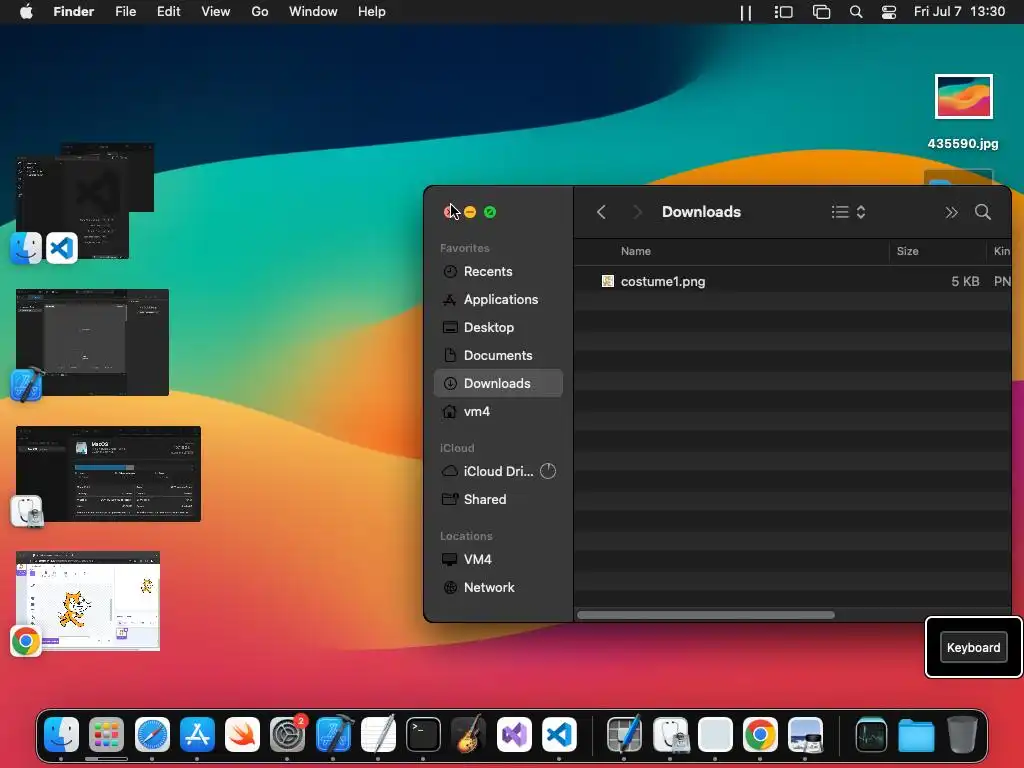Open Activity Monitor from the Dock
Image resolution: width=1024 pixels, height=768 pixels.
pos(871,735)
